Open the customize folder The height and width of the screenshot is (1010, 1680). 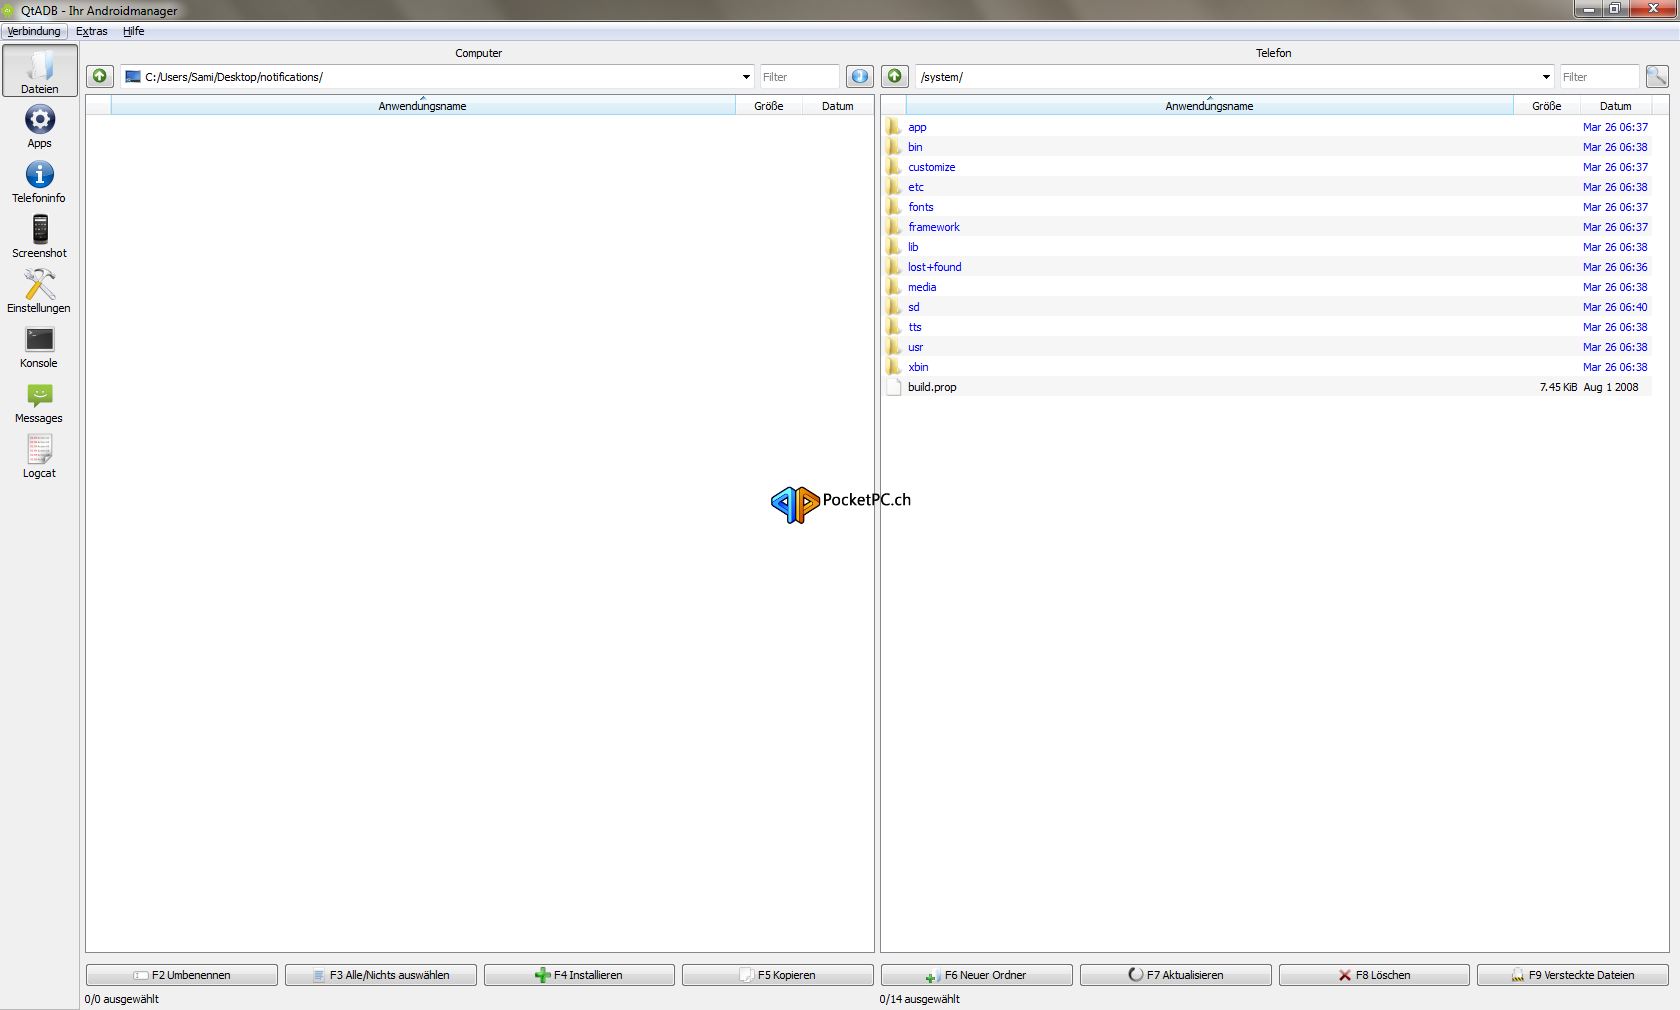coord(931,167)
